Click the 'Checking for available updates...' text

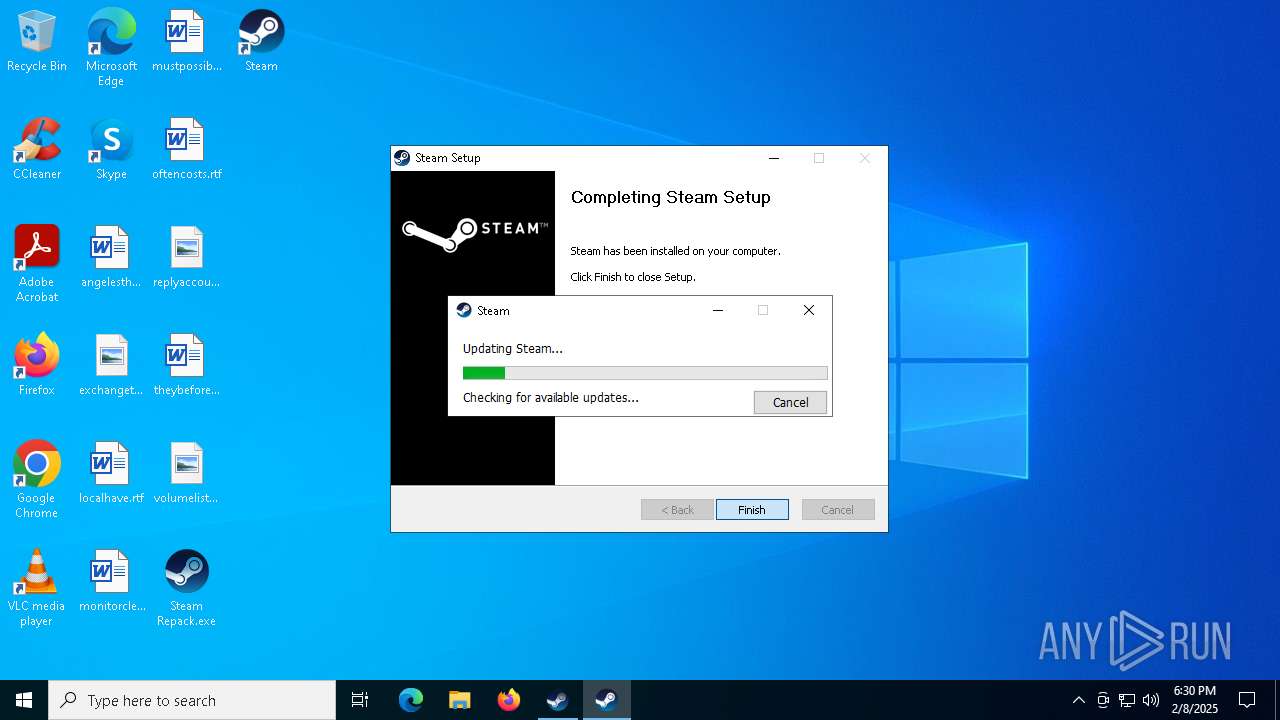551,398
